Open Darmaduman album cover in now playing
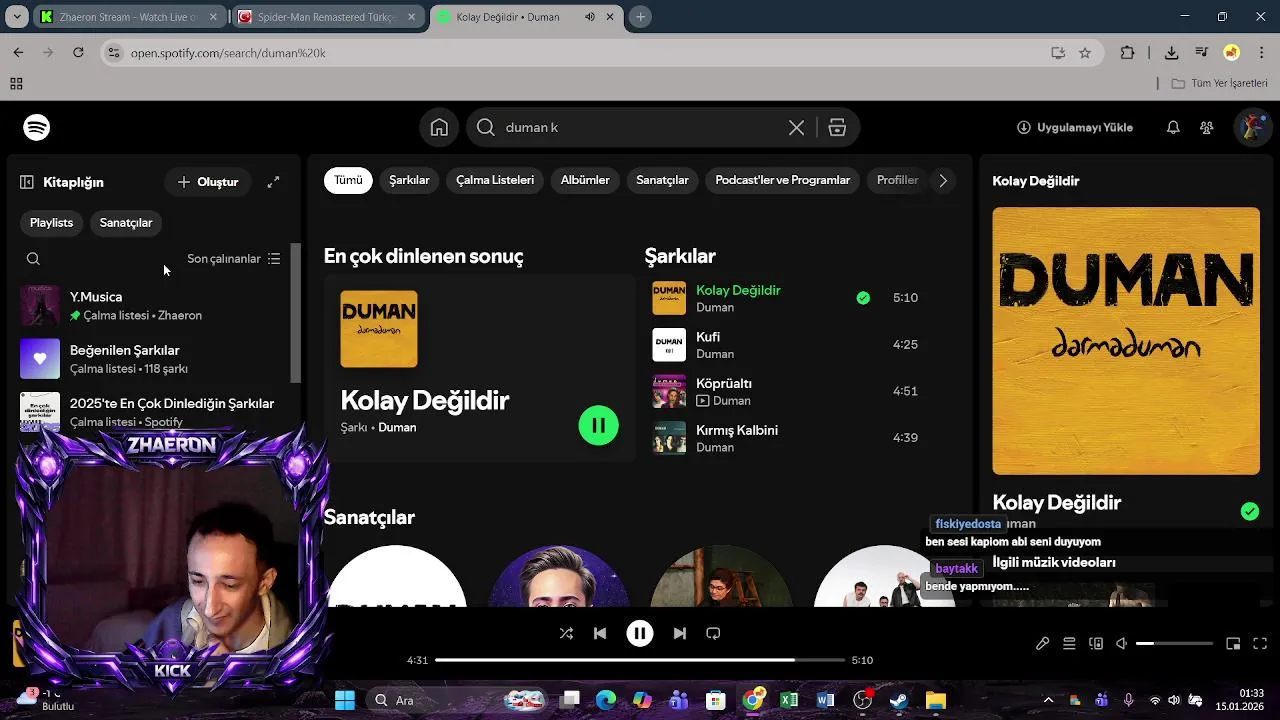This screenshot has height=720, width=1280. (1126, 341)
